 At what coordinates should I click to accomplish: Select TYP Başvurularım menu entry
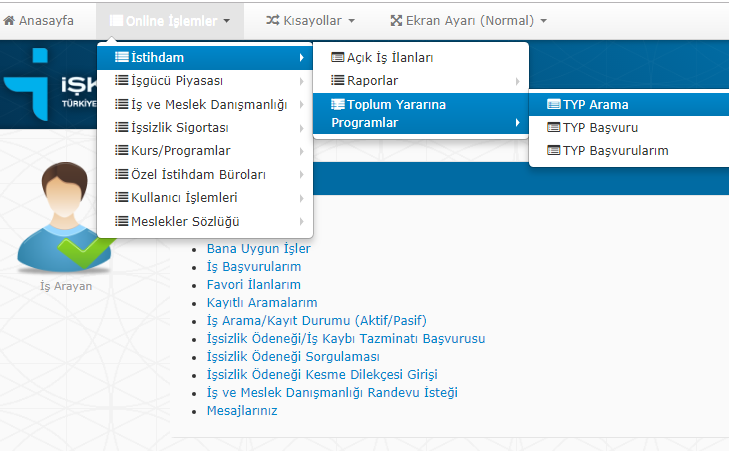[x=615, y=151]
